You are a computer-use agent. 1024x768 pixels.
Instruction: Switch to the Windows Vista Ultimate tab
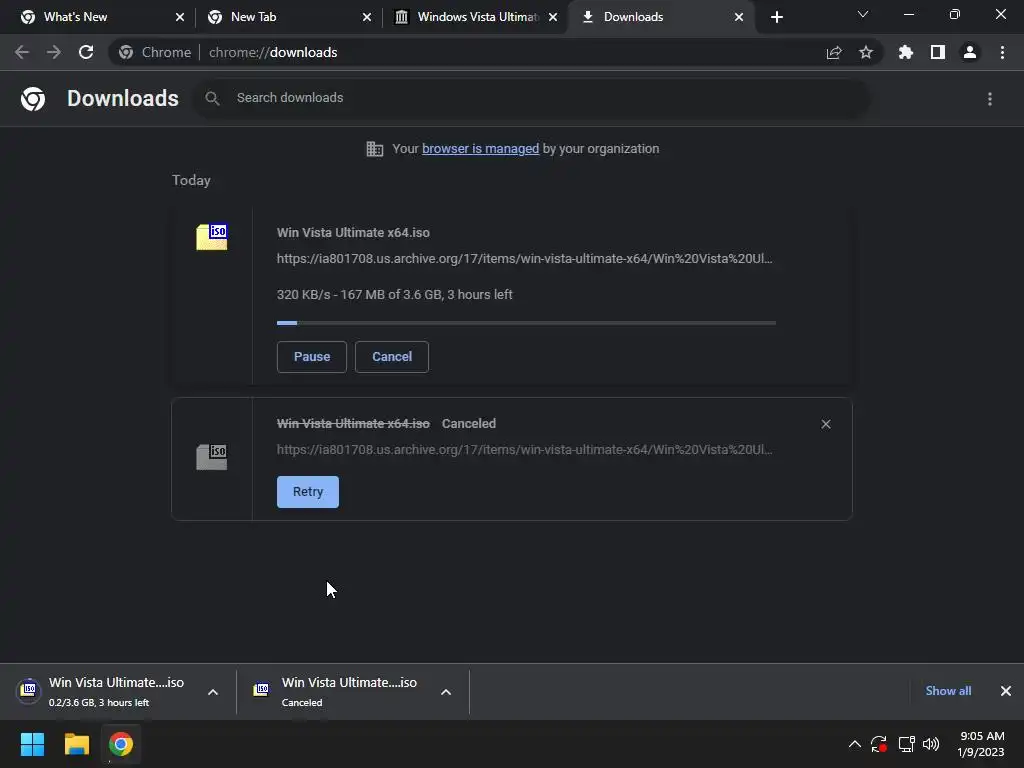pyautogui.click(x=477, y=17)
